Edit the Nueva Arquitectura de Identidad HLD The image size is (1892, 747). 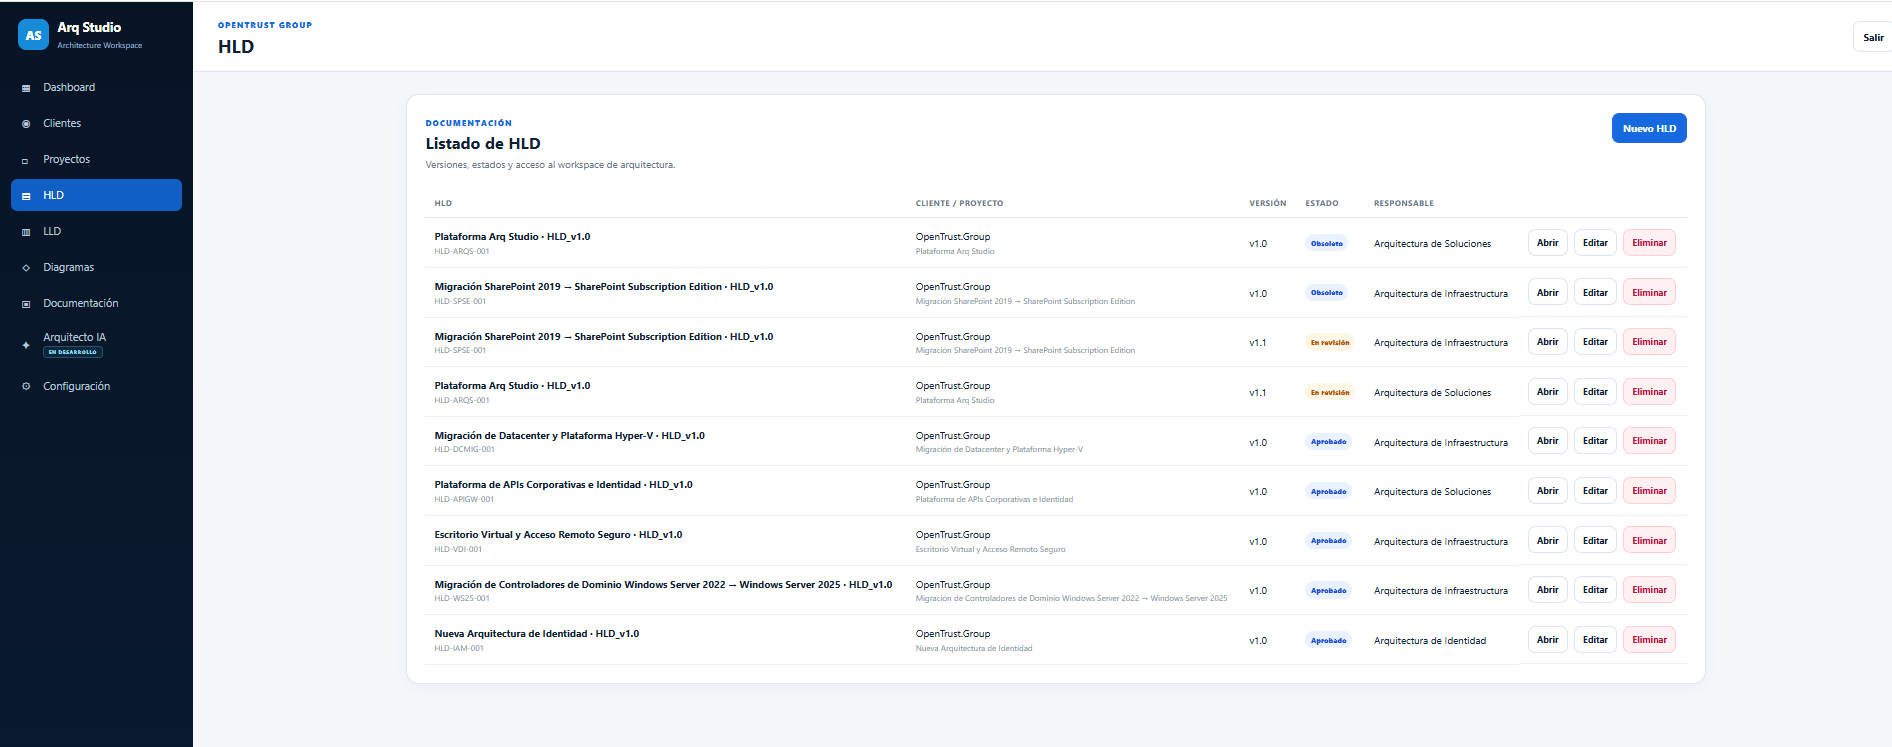[1595, 640]
